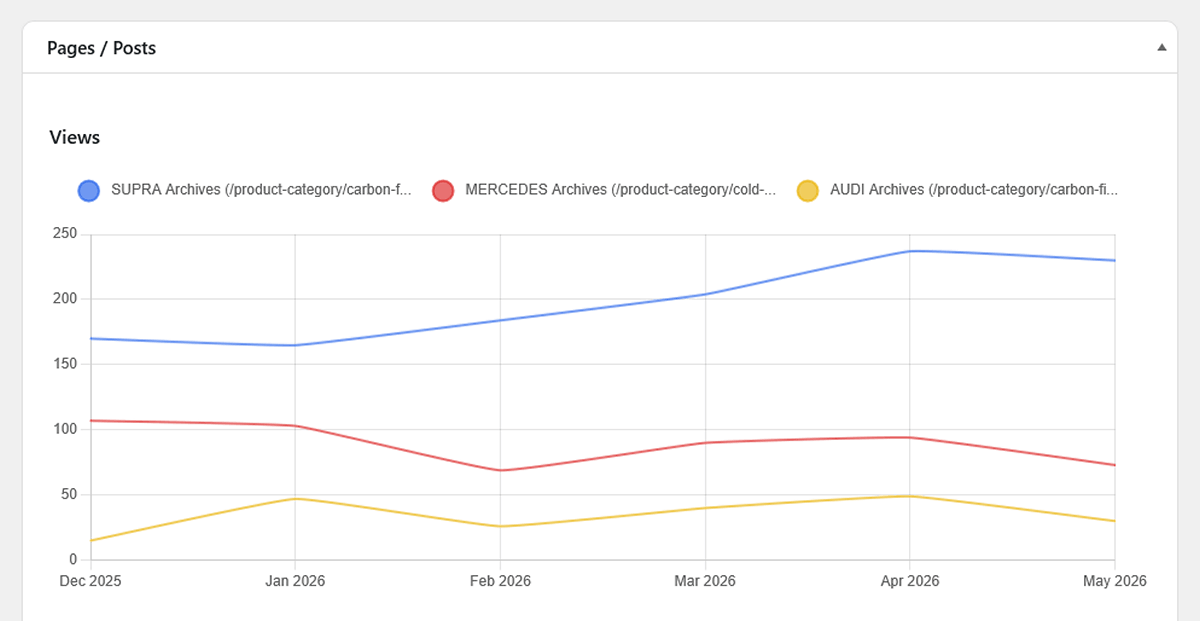Click the SUPRA line peak at Apr 2026
The height and width of the screenshot is (621, 1200).
click(910, 251)
